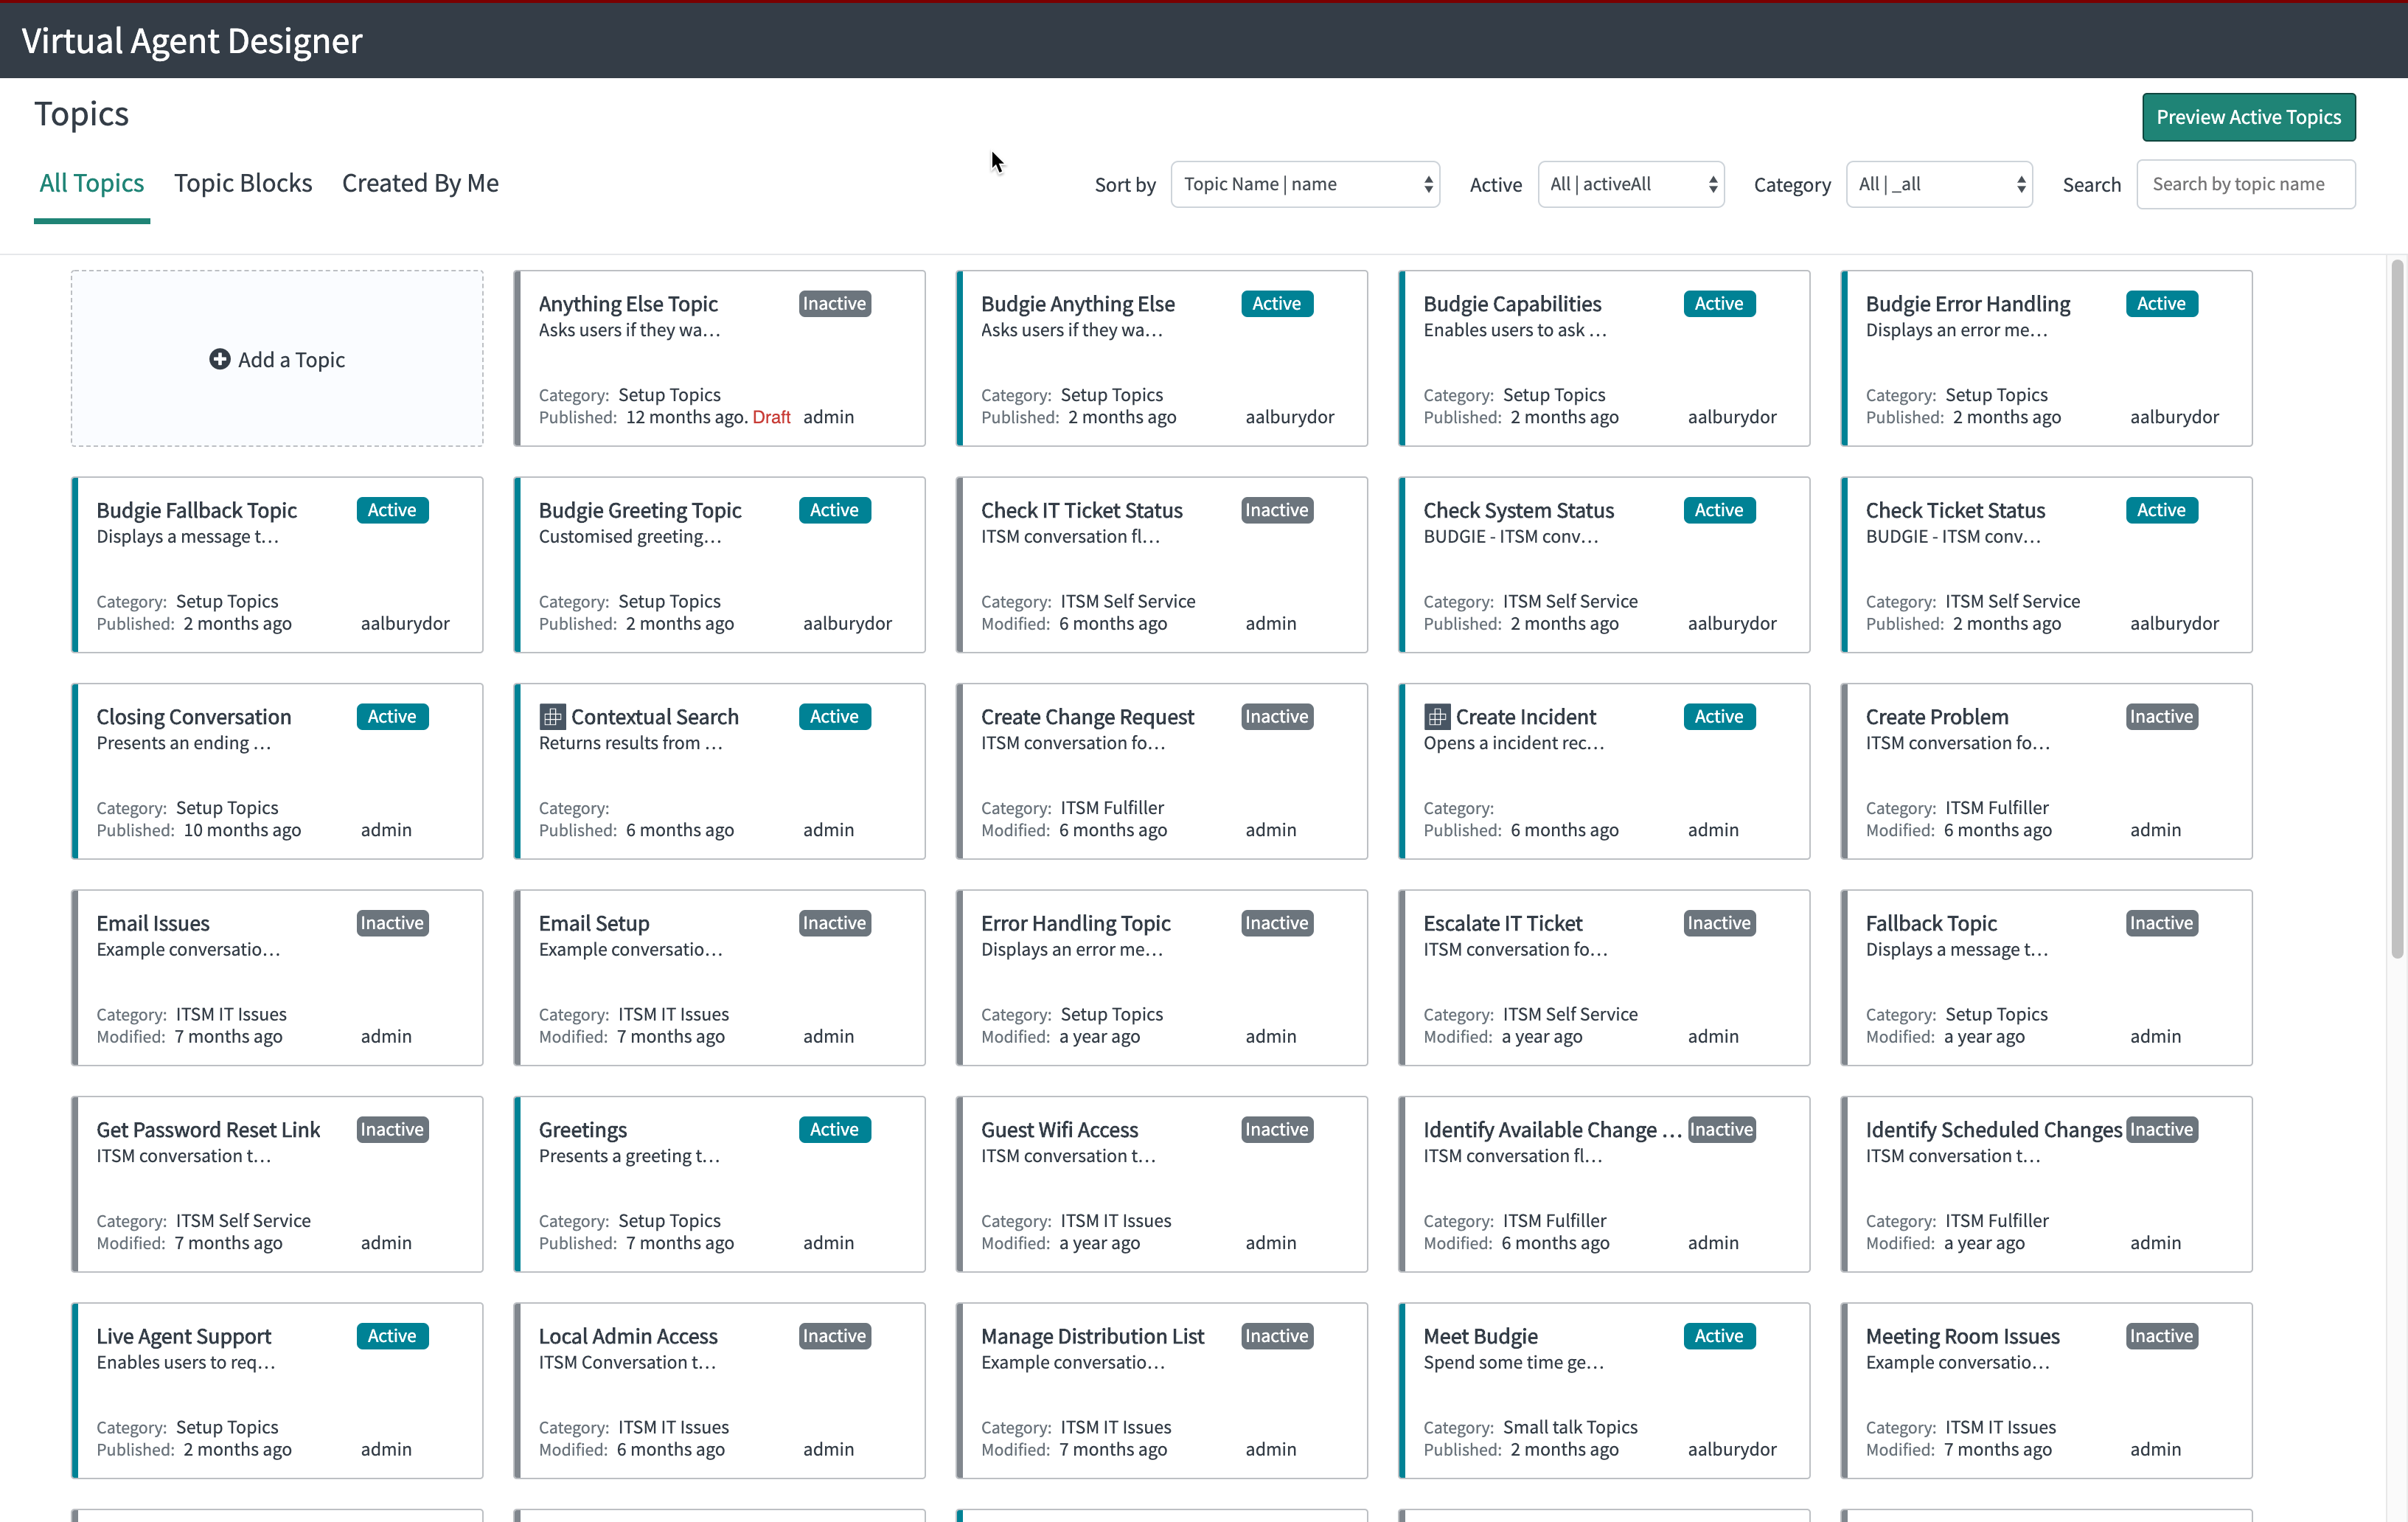Image resolution: width=2408 pixels, height=1522 pixels.
Task: Open the Check IT Ticket Status topic
Action: (1161, 565)
